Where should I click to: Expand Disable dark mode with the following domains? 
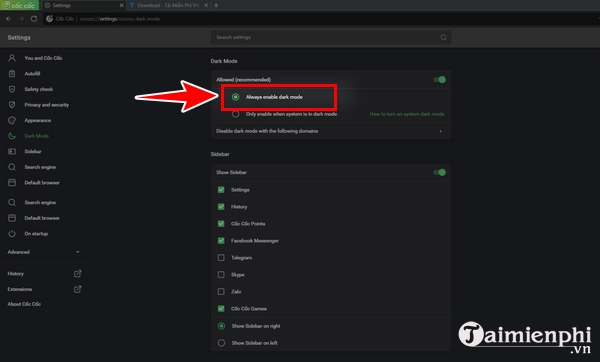coord(331,131)
